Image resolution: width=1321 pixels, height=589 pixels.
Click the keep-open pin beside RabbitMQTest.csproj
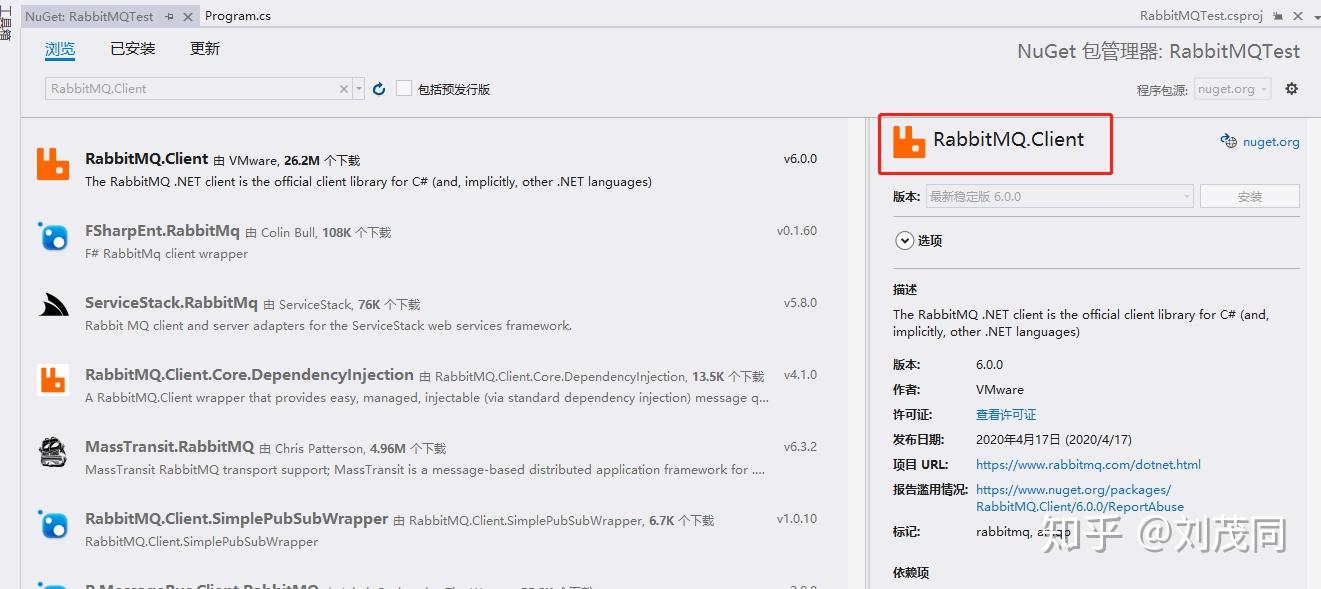coord(1278,16)
